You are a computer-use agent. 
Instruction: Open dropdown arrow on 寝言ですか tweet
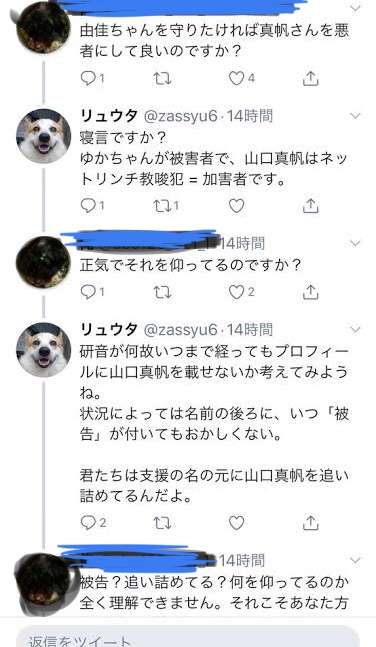pyautogui.click(x=355, y=116)
